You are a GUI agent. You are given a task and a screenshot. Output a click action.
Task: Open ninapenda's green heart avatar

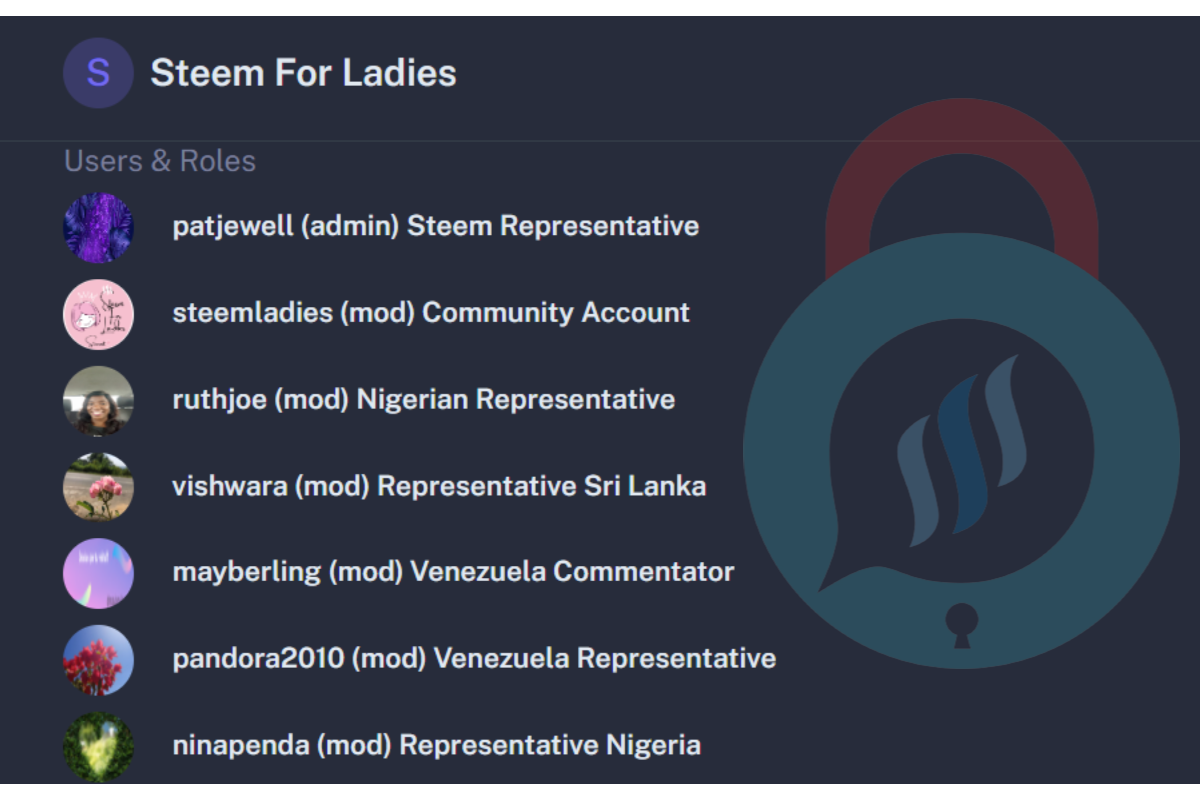tap(98, 746)
